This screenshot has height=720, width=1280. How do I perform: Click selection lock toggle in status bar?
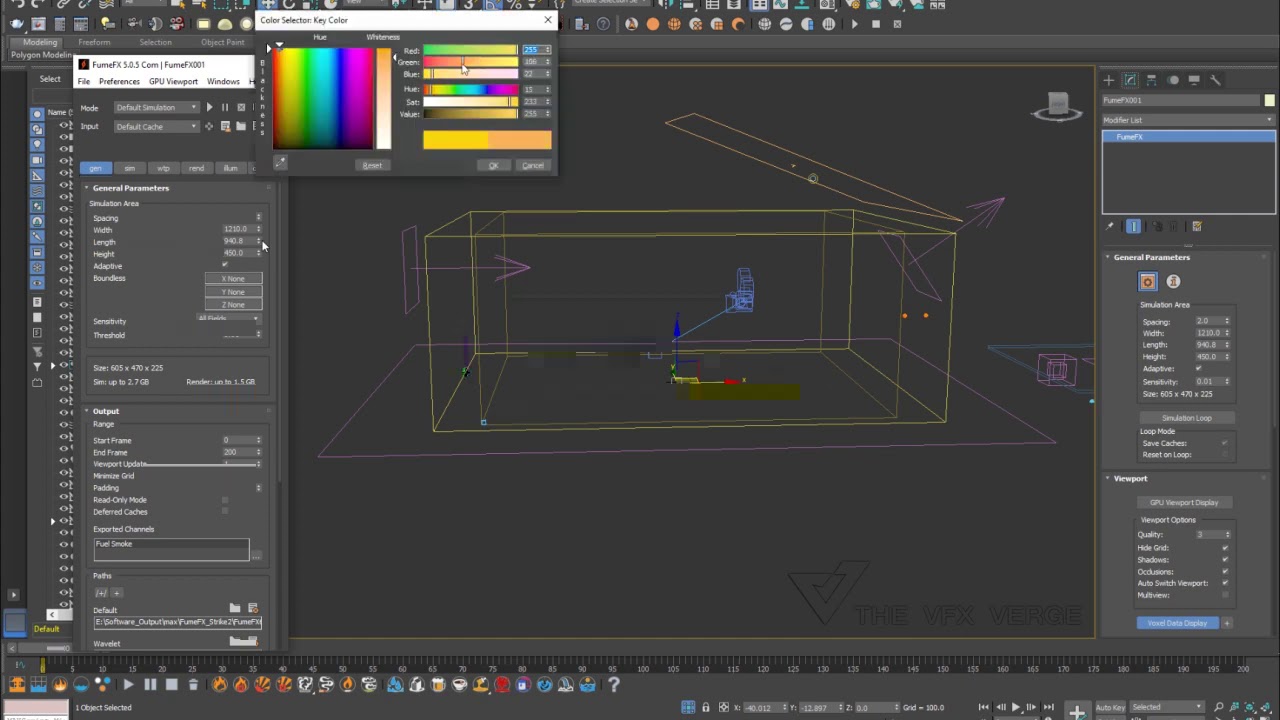click(706, 708)
